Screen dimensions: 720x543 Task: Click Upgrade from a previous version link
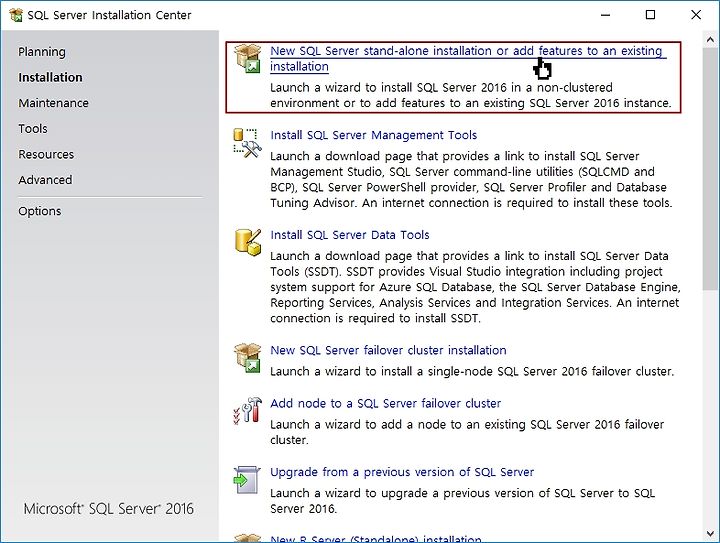pyautogui.click(x=402, y=472)
